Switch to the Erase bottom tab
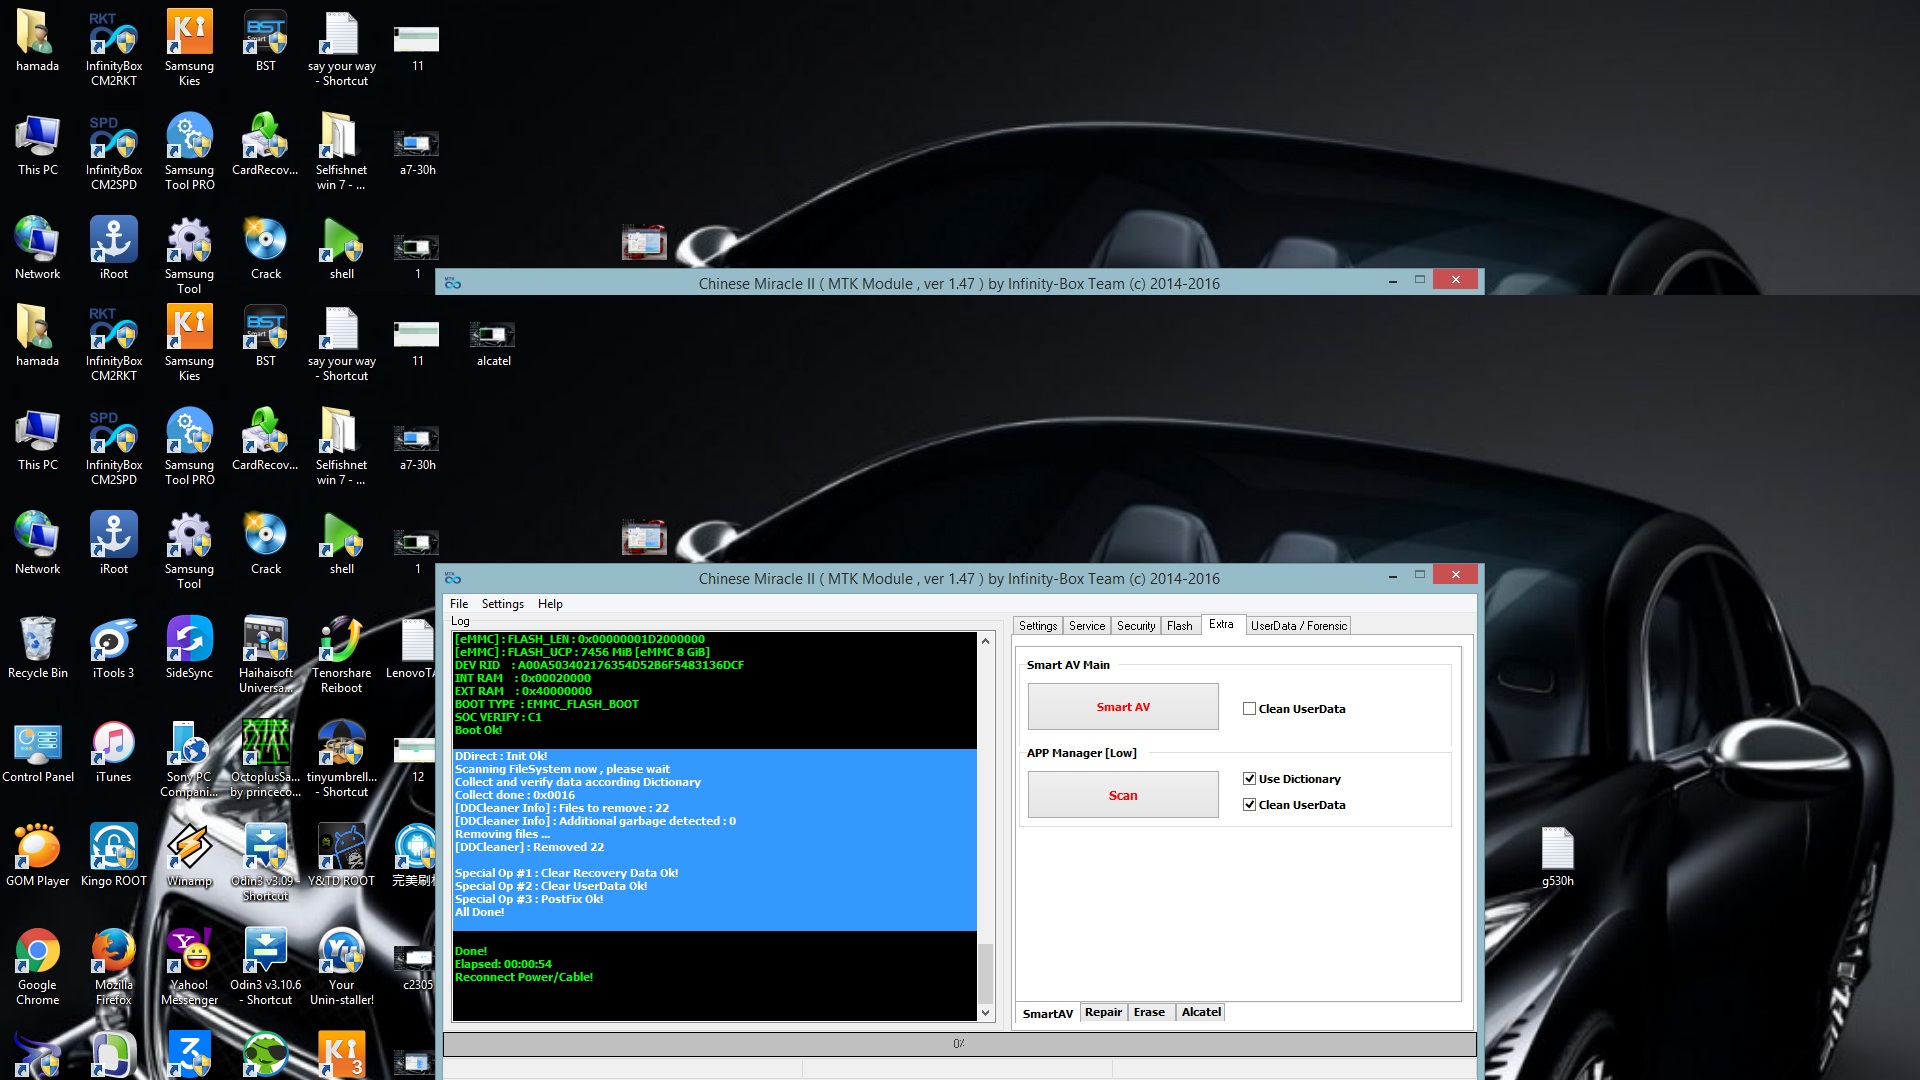This screenshot has height=1080, width=1920. [x=1149, y=1012]
